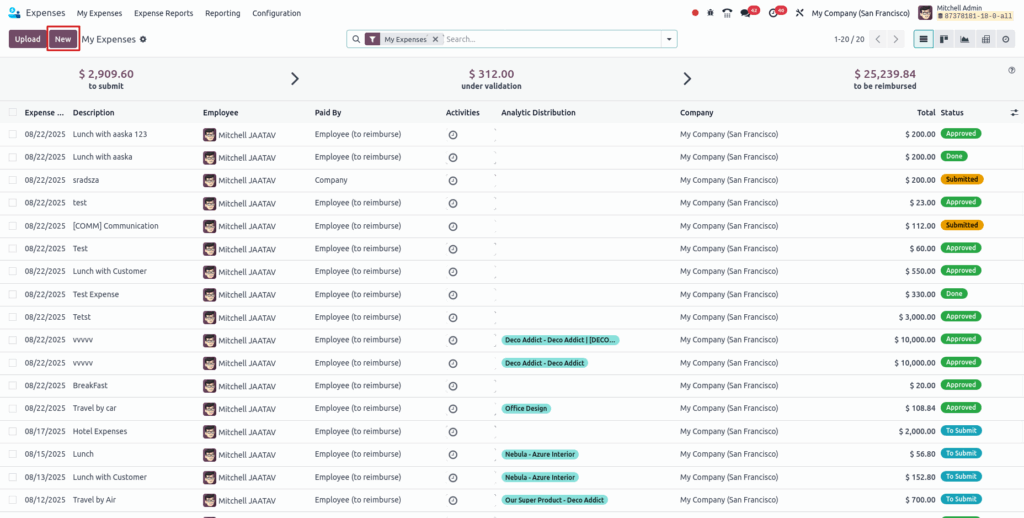The image size is (1024, 518).
Task: Open the debug bug icon menu
Action: [x=710, y=13]
